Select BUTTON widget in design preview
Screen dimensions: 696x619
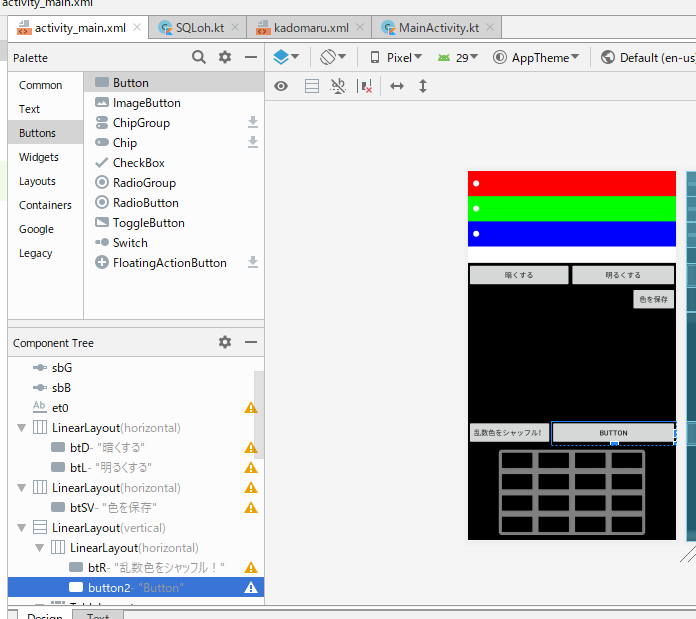point(613,433)
